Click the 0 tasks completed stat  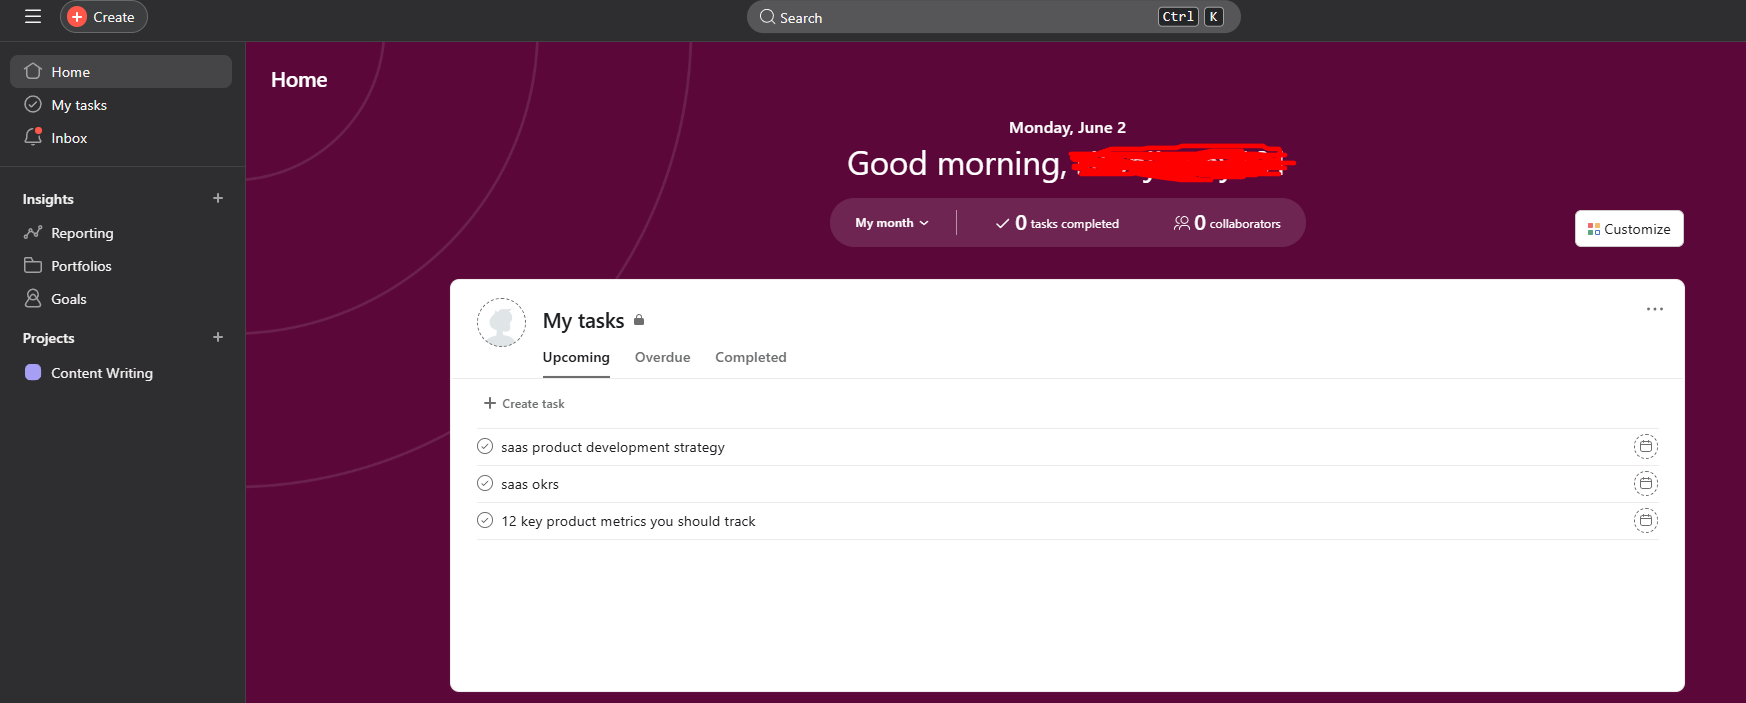pos(1057,223)
